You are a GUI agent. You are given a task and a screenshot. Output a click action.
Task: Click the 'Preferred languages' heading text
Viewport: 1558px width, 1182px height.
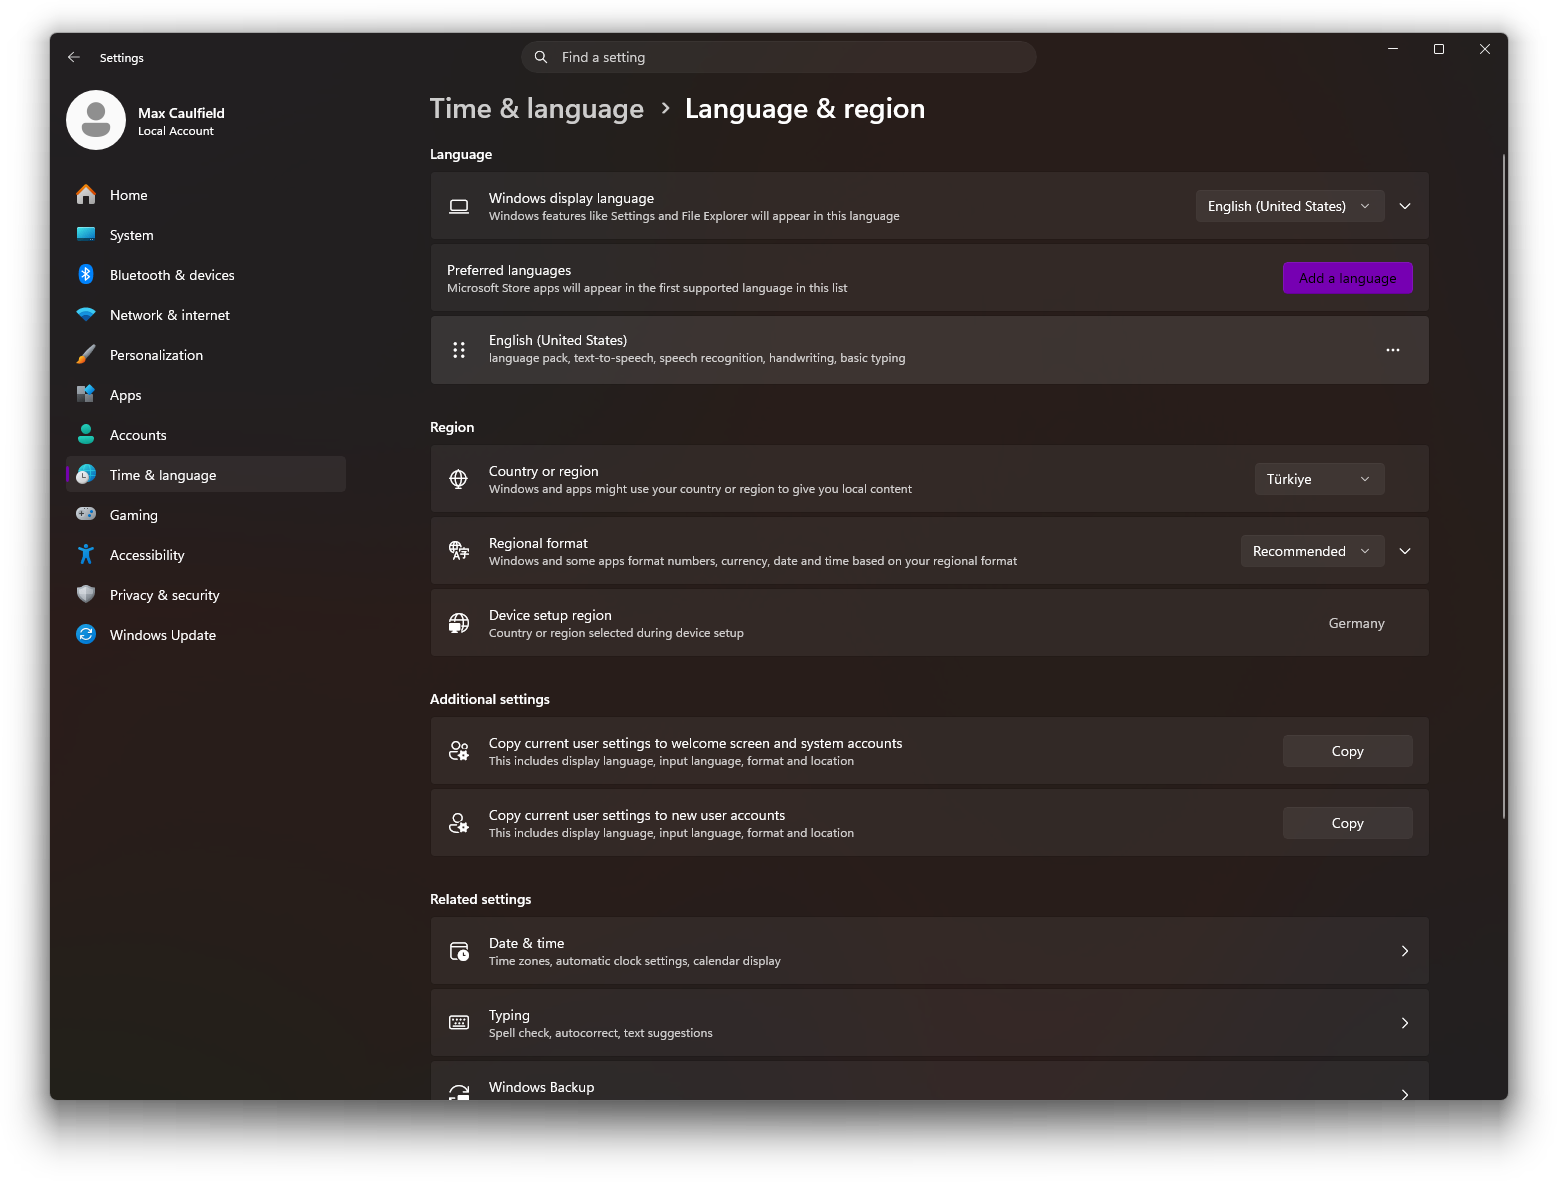coord(509,270)
